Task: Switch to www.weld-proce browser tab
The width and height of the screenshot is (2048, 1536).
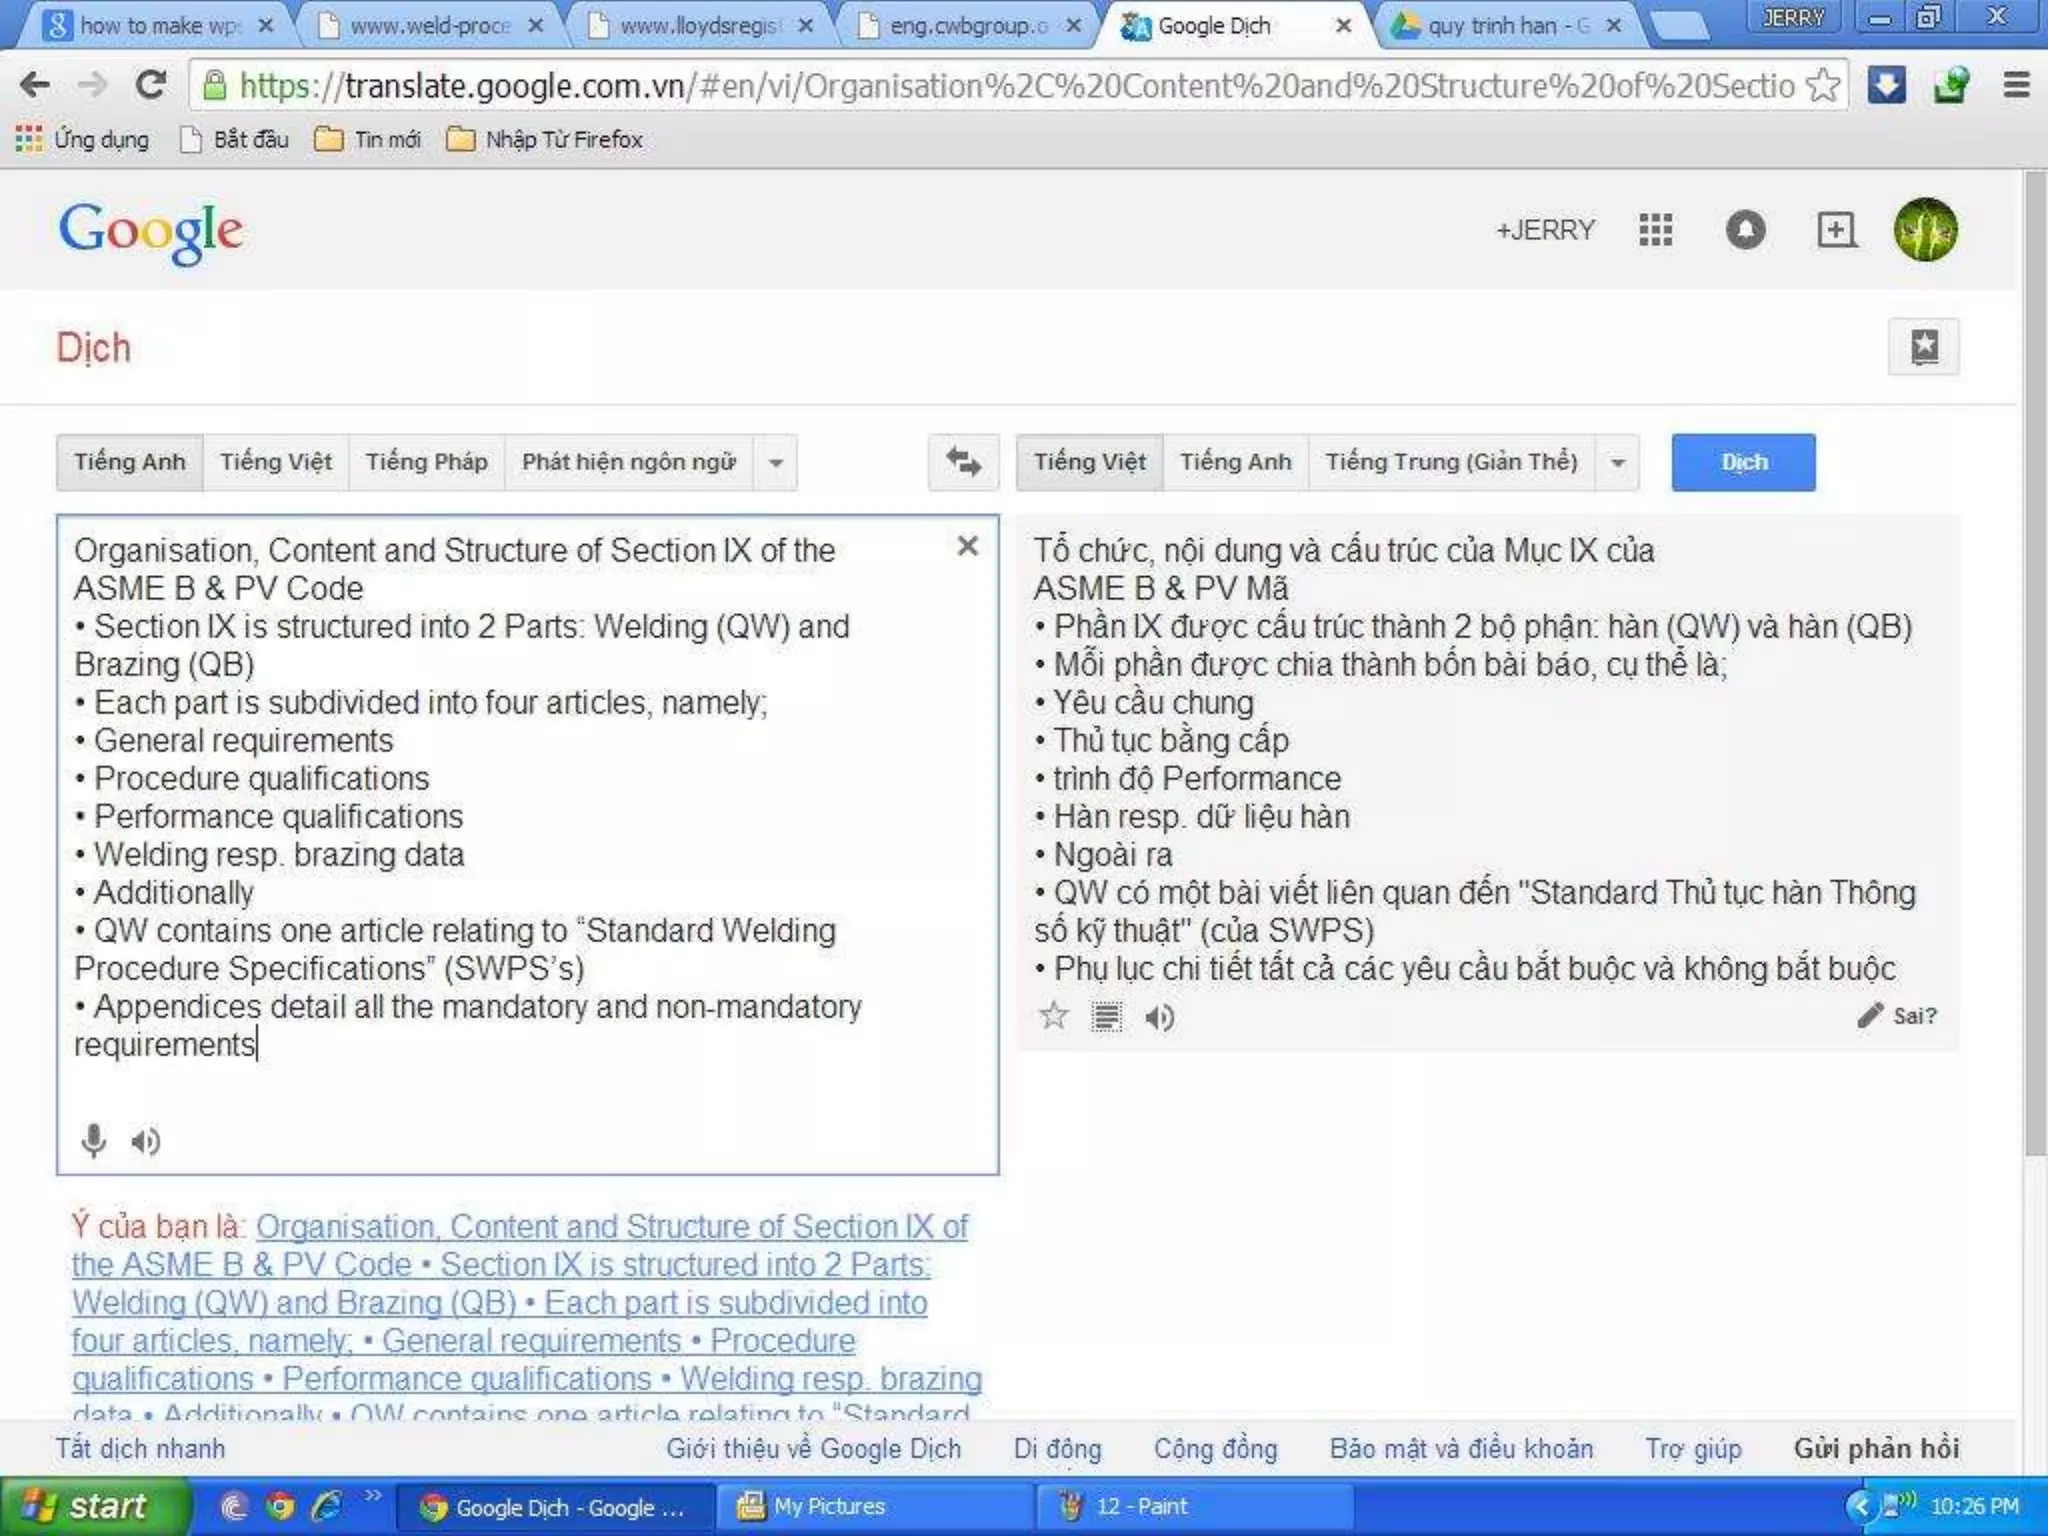Action: 430,25
